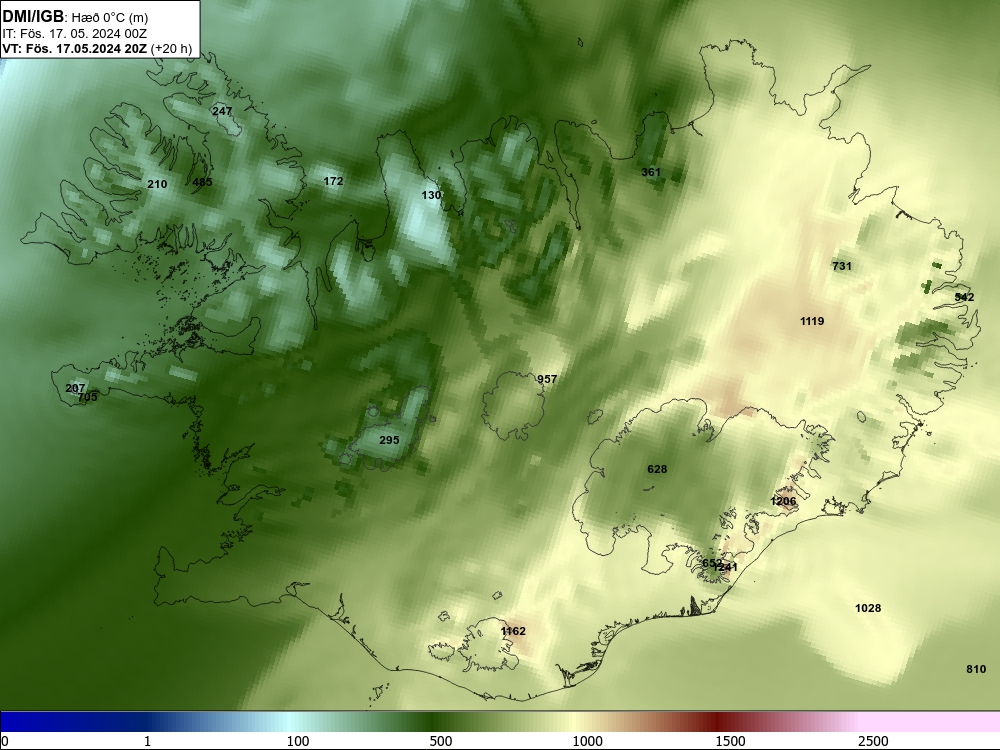Screen dimensions: 1000x750
Task: Click the 1206 height value on the map
Action: coord(783,501)
